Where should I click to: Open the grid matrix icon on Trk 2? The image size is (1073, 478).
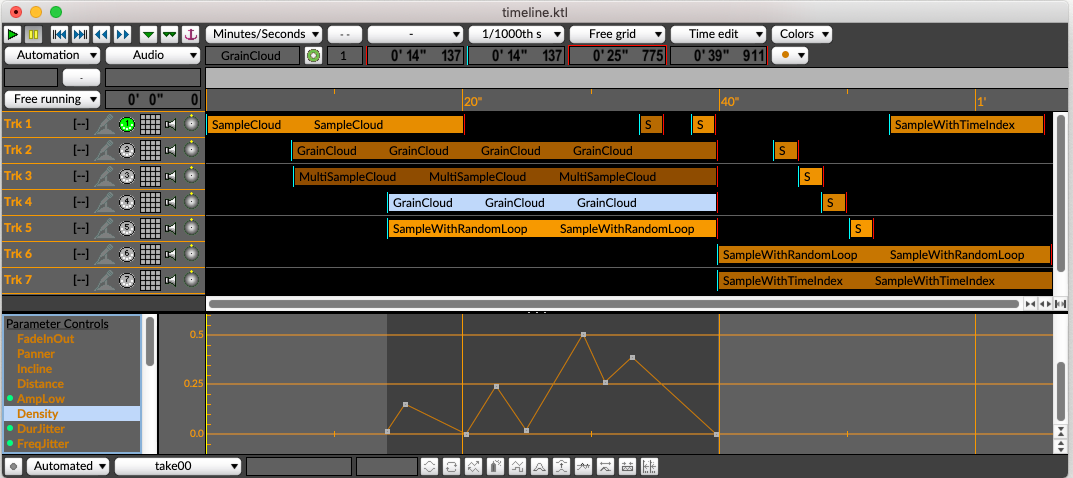[x=150, y=151]
